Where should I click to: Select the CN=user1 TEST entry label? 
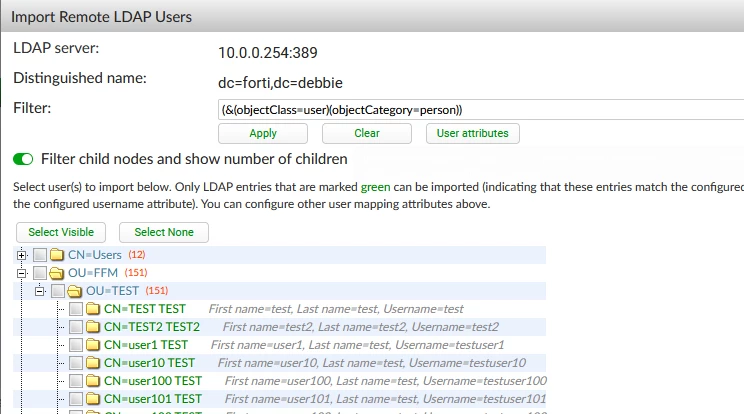[x=146, y=345]
